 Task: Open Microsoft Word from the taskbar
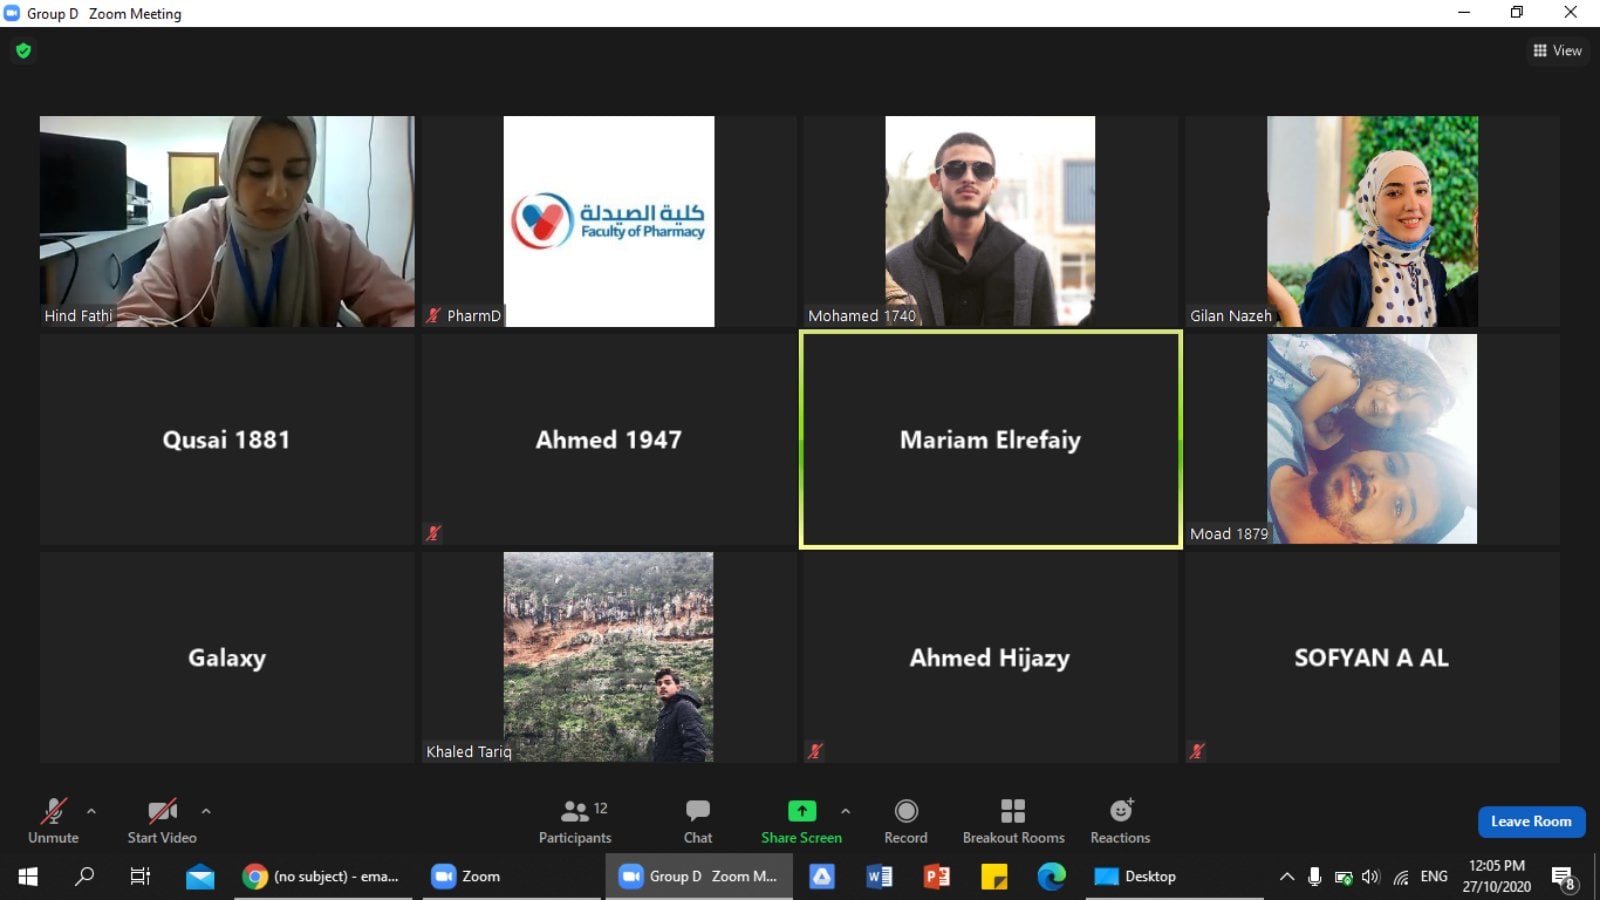(879, 877)
